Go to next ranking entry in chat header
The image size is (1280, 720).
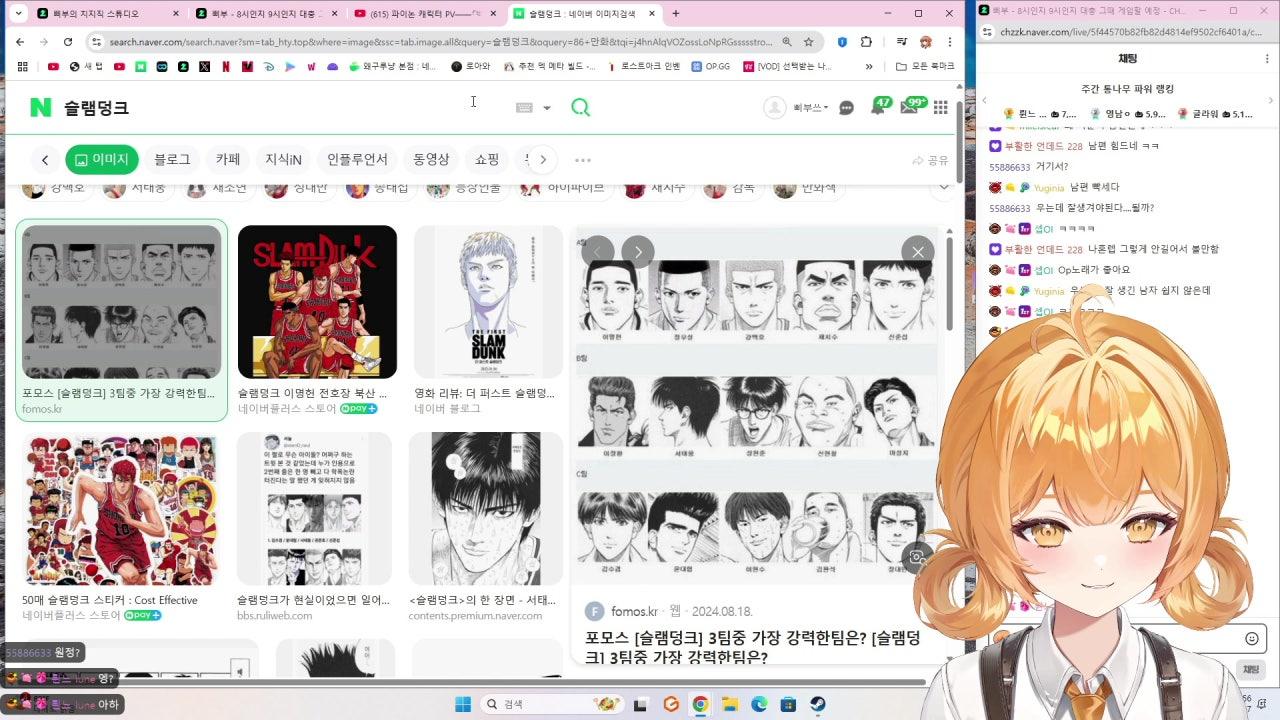click(x=1269, y=101)
